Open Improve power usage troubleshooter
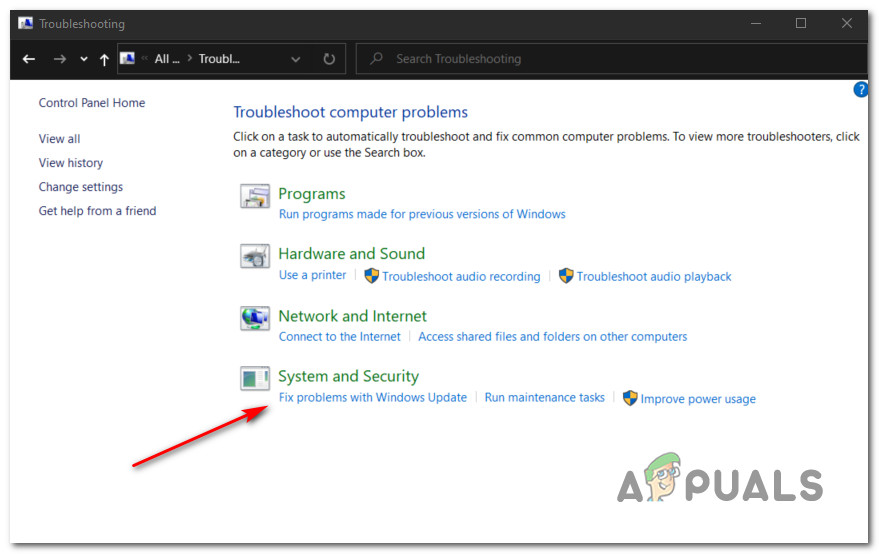This screenshot has width=879, height=554. tap(698, 399)
